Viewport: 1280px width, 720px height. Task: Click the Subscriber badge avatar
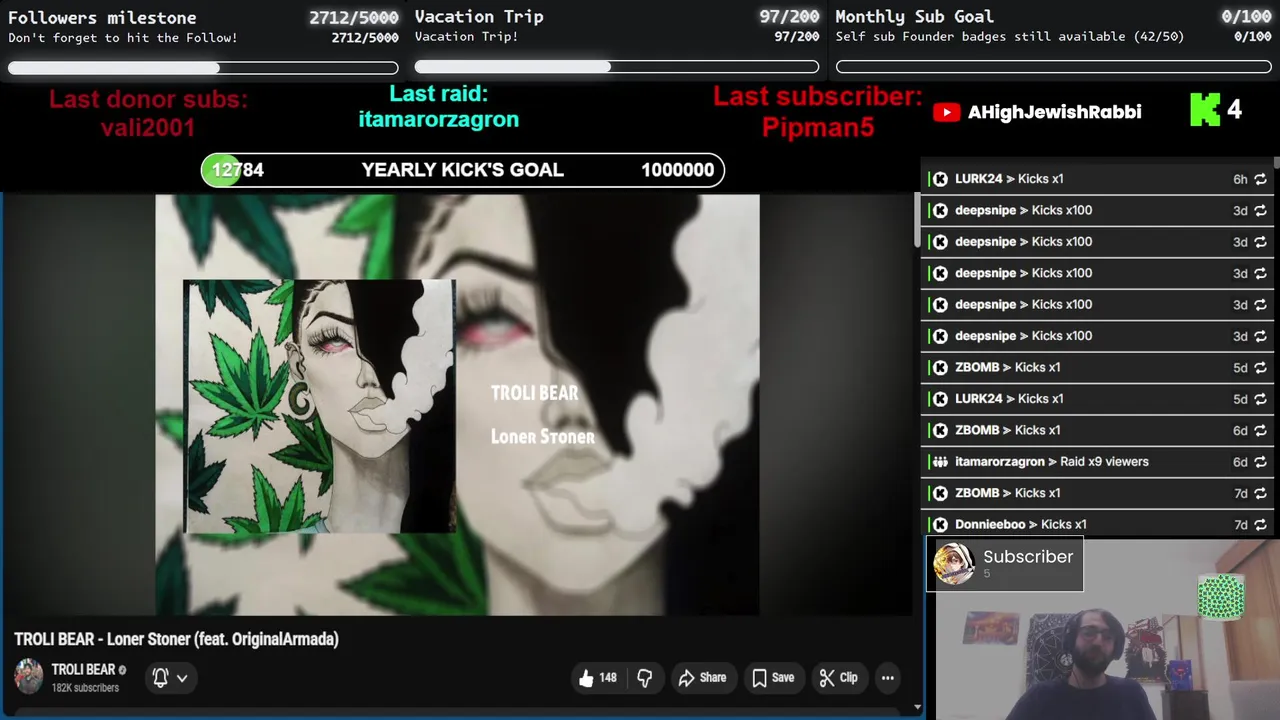(954, 564)
